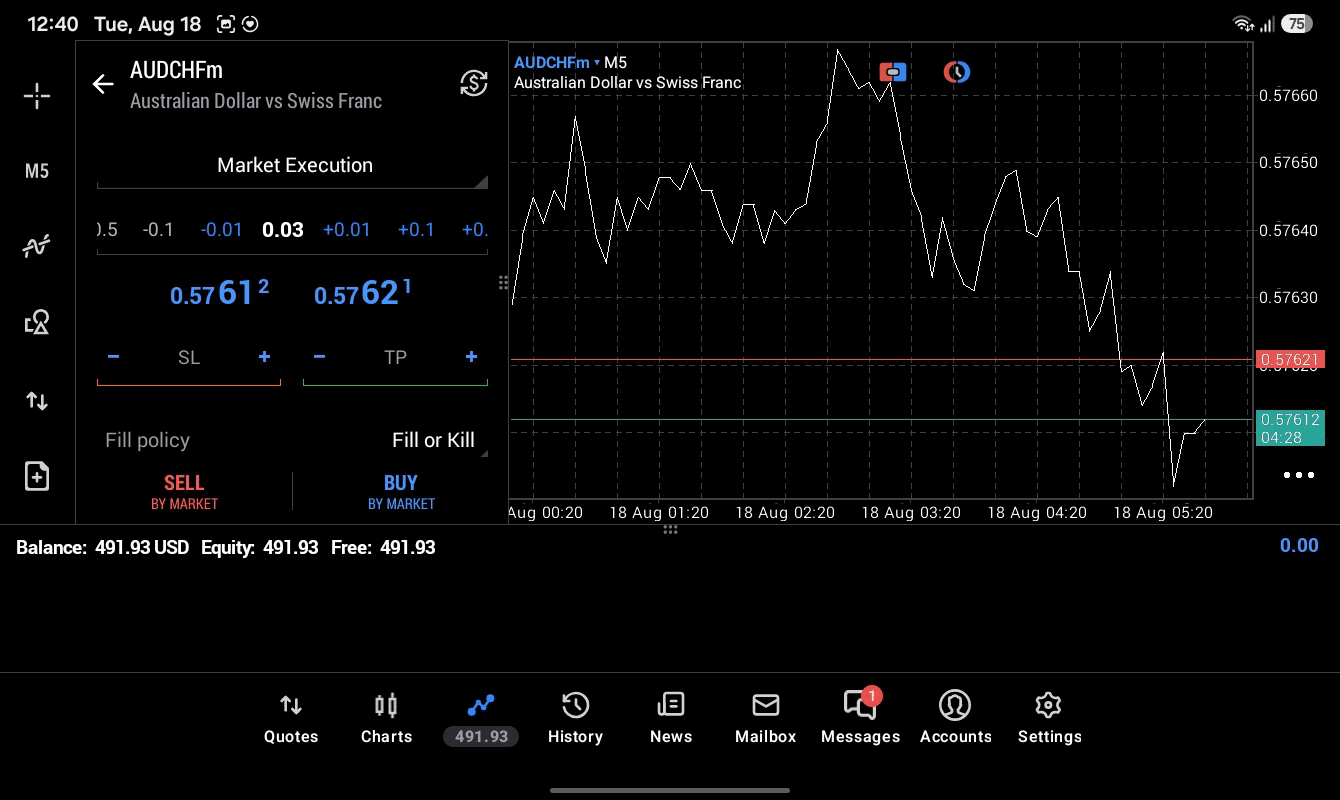Screen dimensions: 1340x800
Task: Open the M5 timeframe selector
Action: [x=37, y=171]
